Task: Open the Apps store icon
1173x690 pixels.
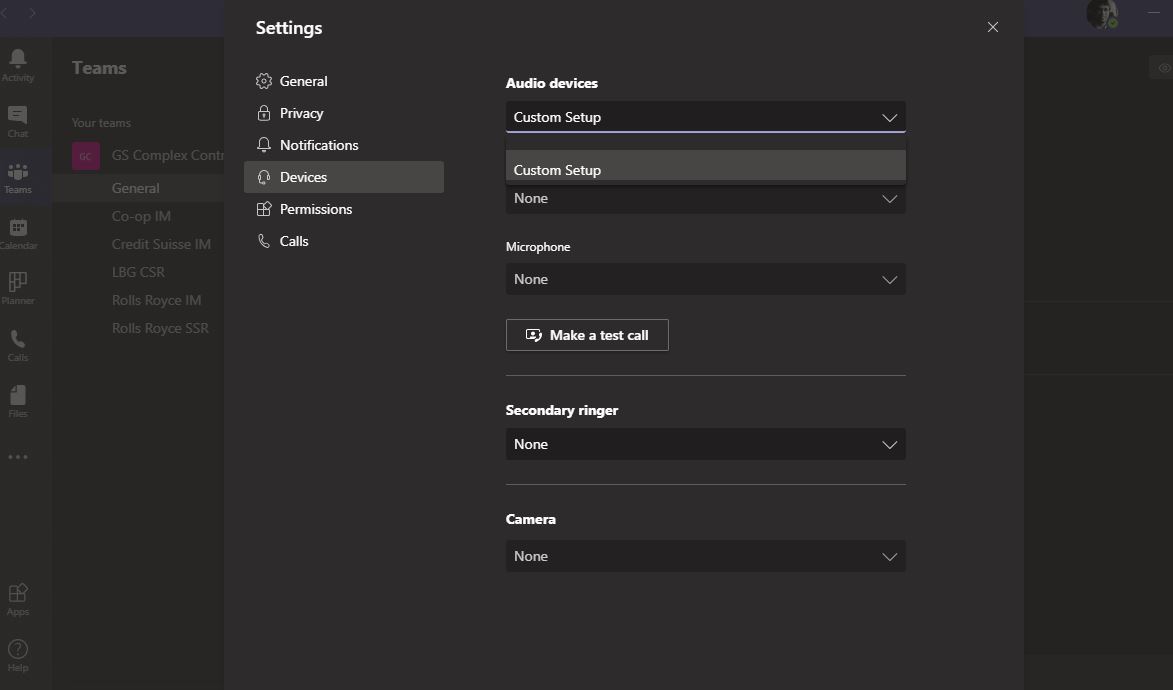Action: point(18,598)
